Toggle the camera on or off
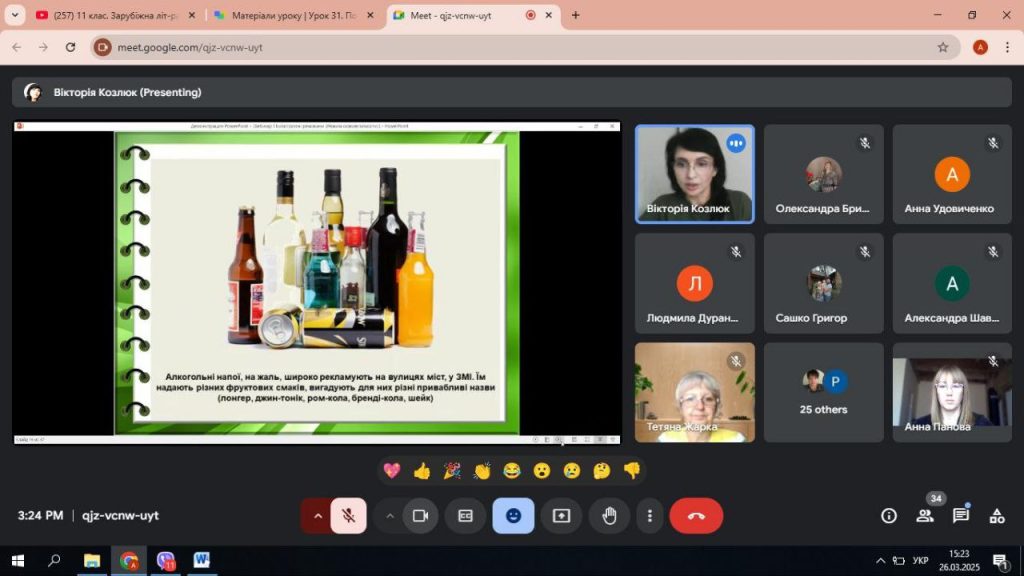1024x576 pixels. (420, 516)
